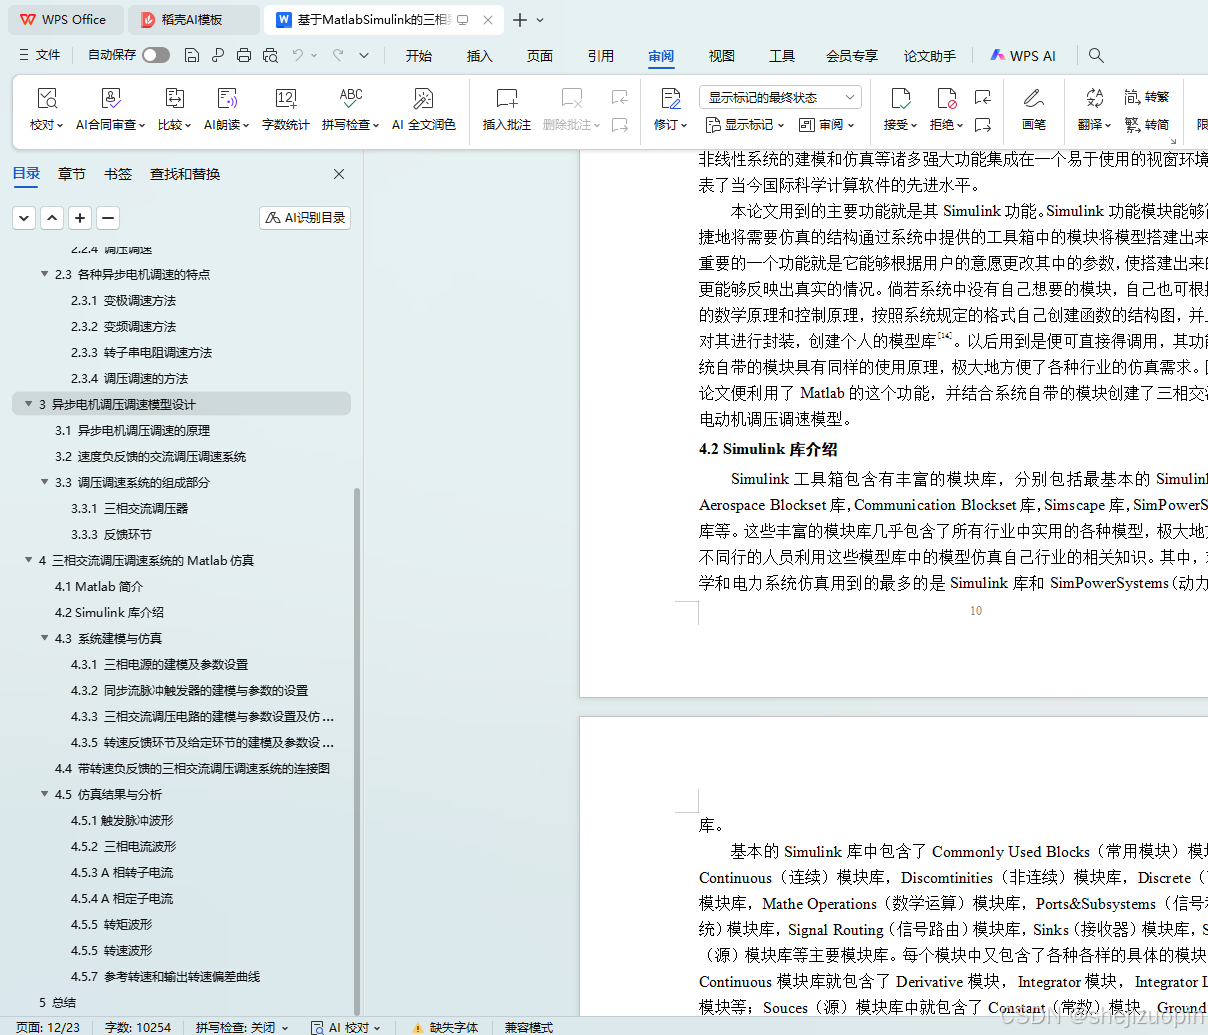
Task: Click the save document icon
Action: click(192, 55)
